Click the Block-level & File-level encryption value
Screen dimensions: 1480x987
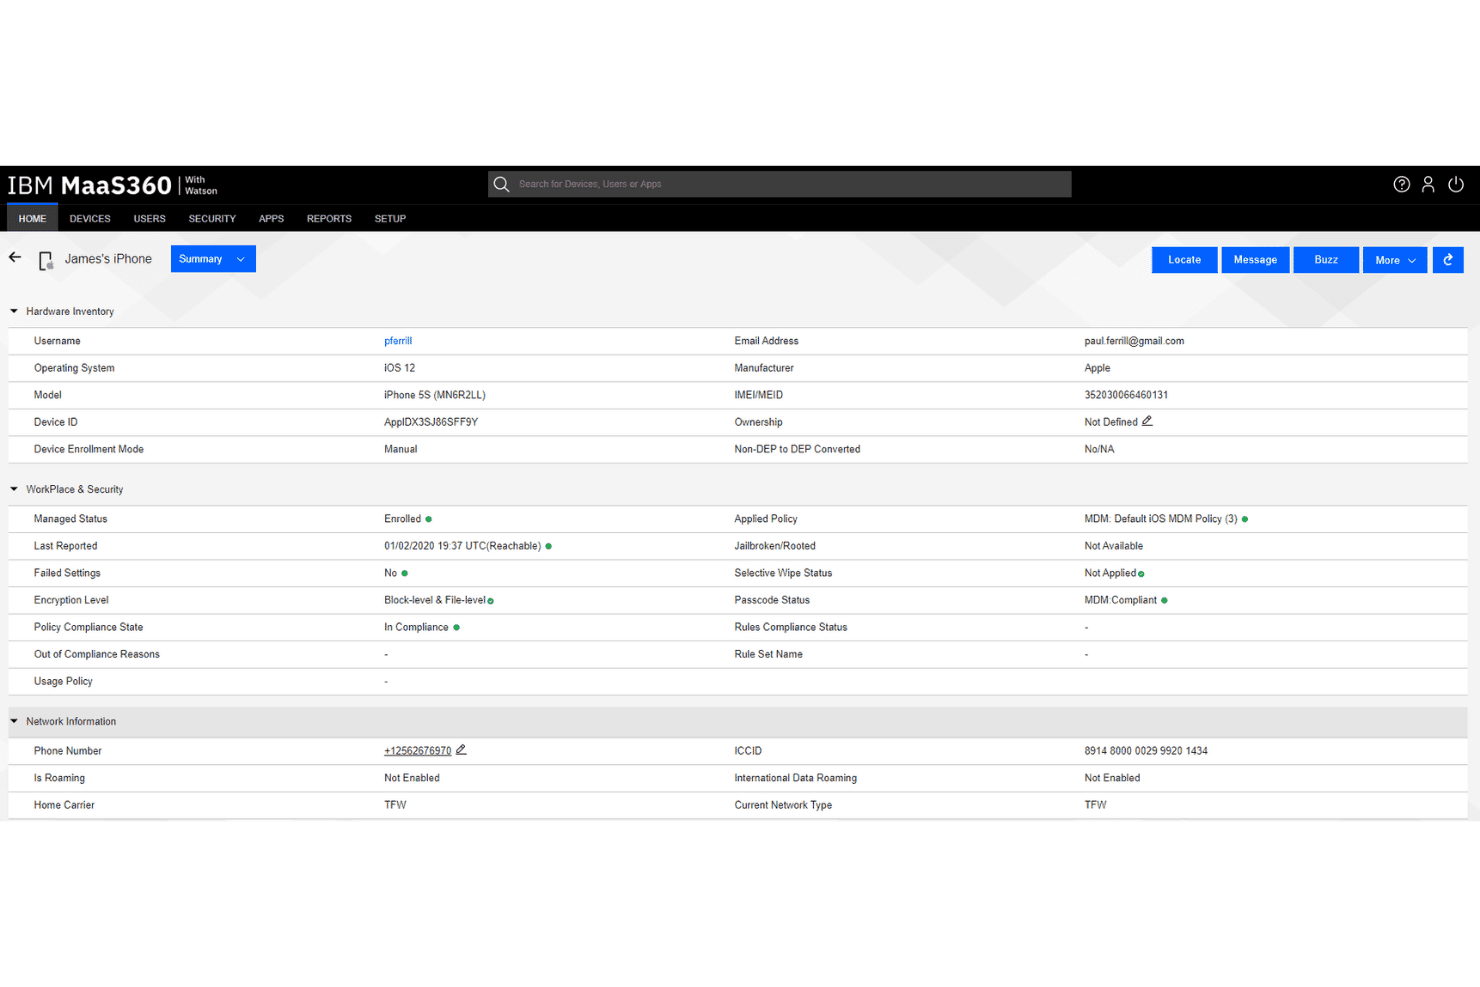coord(435,600)
